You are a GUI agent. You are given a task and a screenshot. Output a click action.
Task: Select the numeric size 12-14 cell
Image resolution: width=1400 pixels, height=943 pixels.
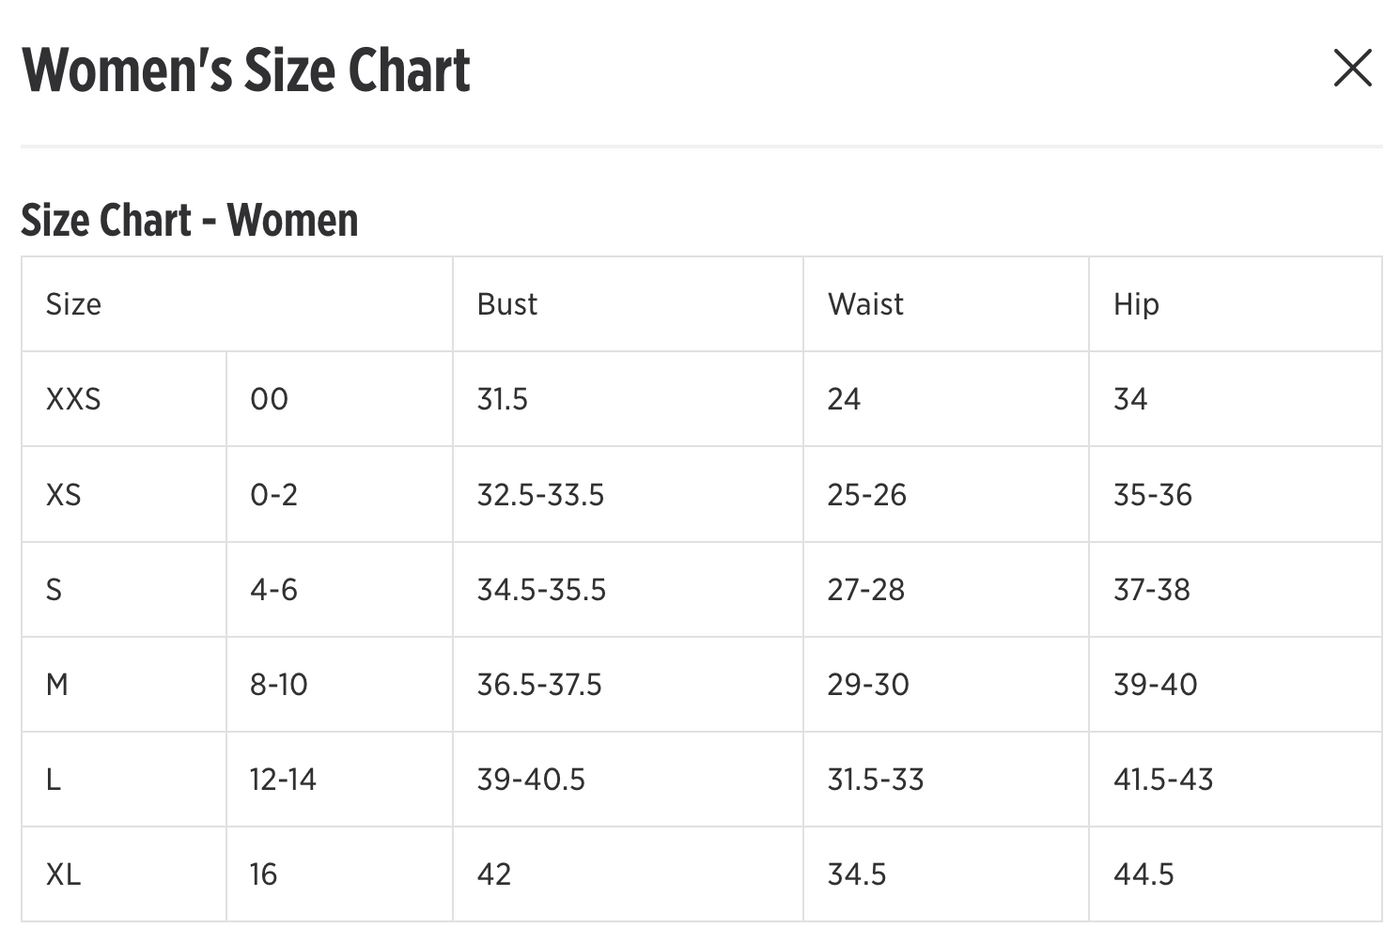click(340, 779)
